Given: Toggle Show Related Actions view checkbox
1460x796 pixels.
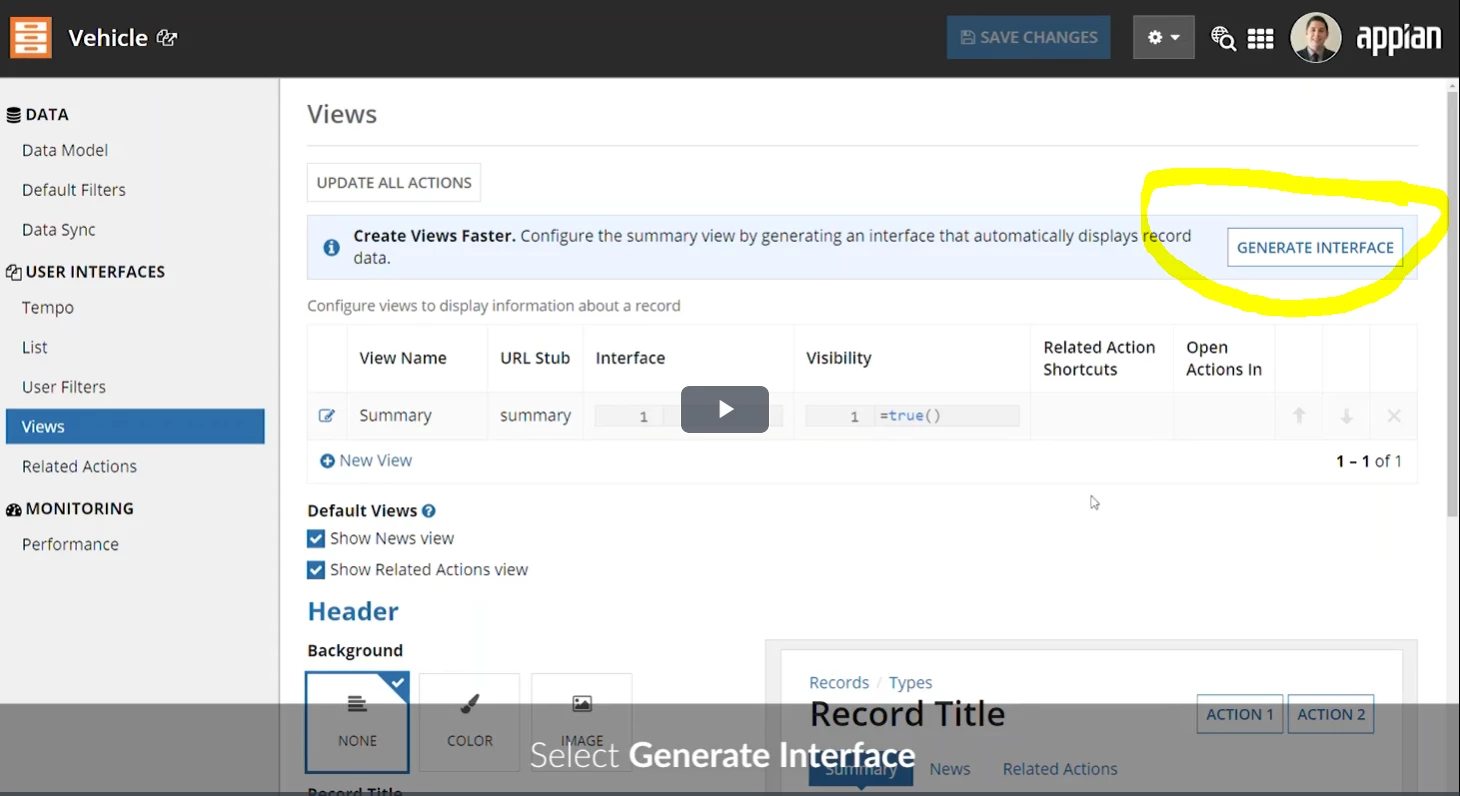Looking at the screenshot, I should pos(316,570).
